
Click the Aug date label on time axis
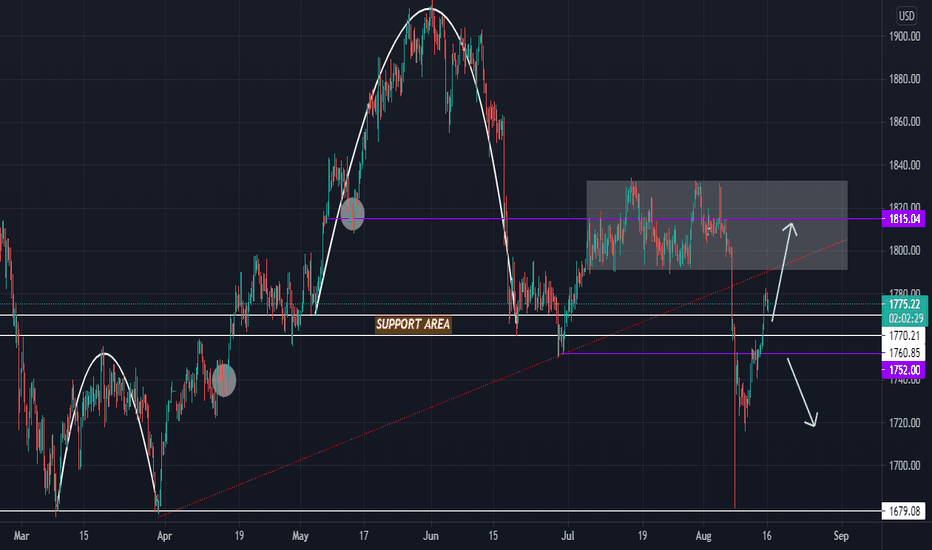click(704, 536)
